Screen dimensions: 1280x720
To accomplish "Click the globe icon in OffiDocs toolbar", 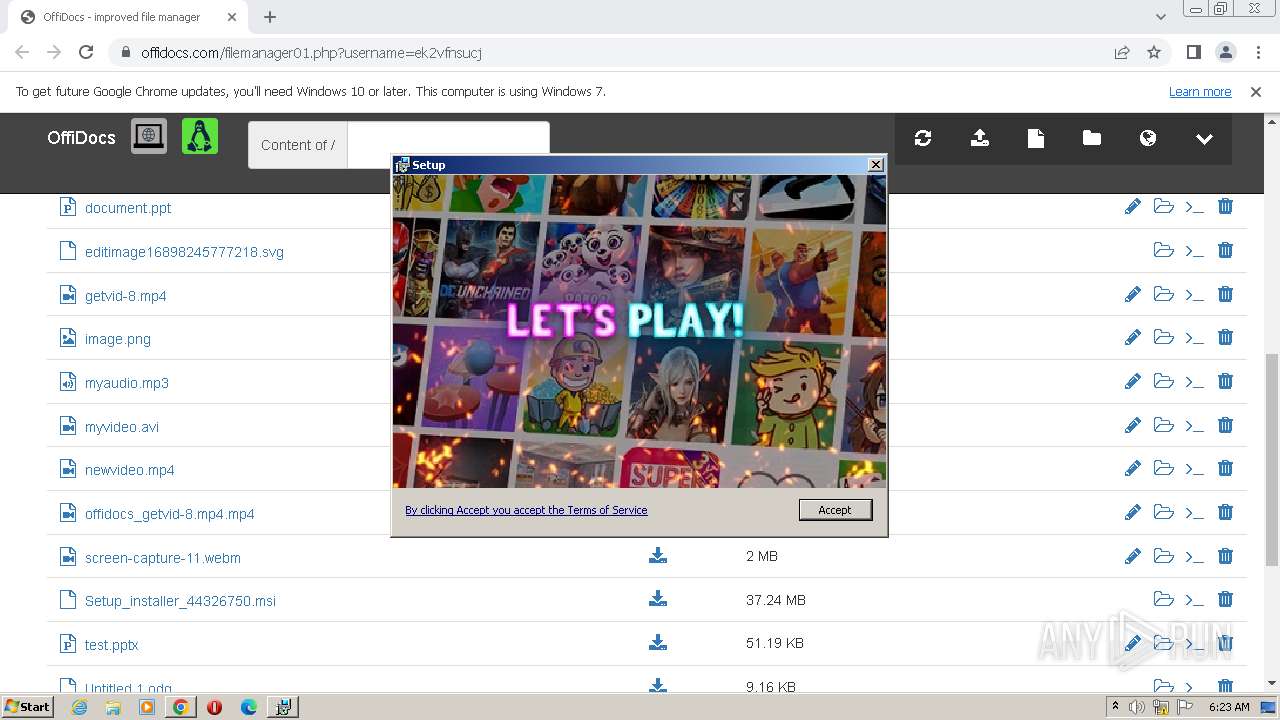I will coord(1148,139).
